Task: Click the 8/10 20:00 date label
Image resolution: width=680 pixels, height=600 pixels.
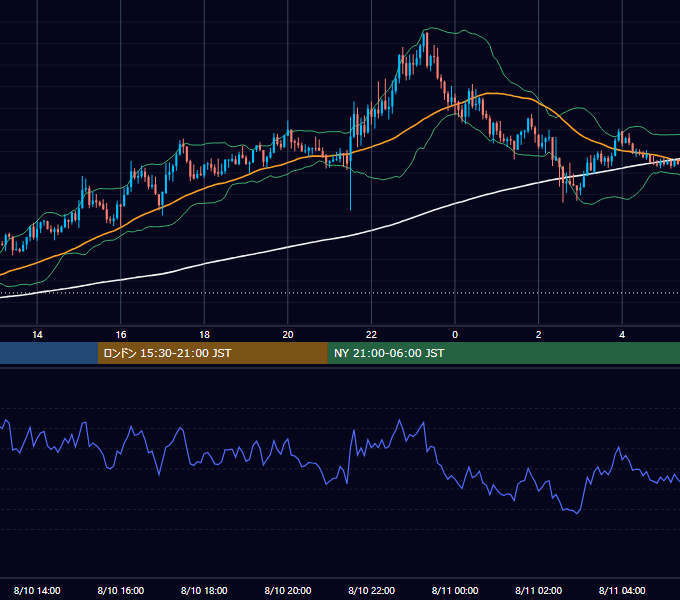Action: click(288, 590)
